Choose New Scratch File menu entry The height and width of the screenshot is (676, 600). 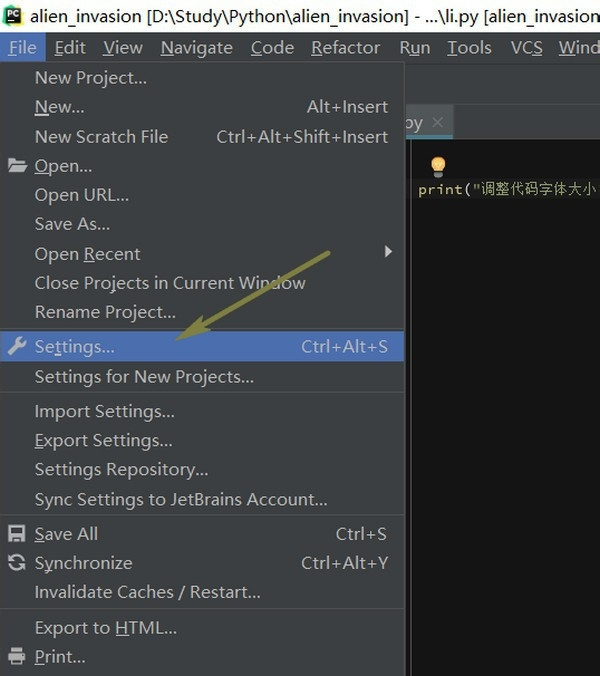click(x=101, y=137)
